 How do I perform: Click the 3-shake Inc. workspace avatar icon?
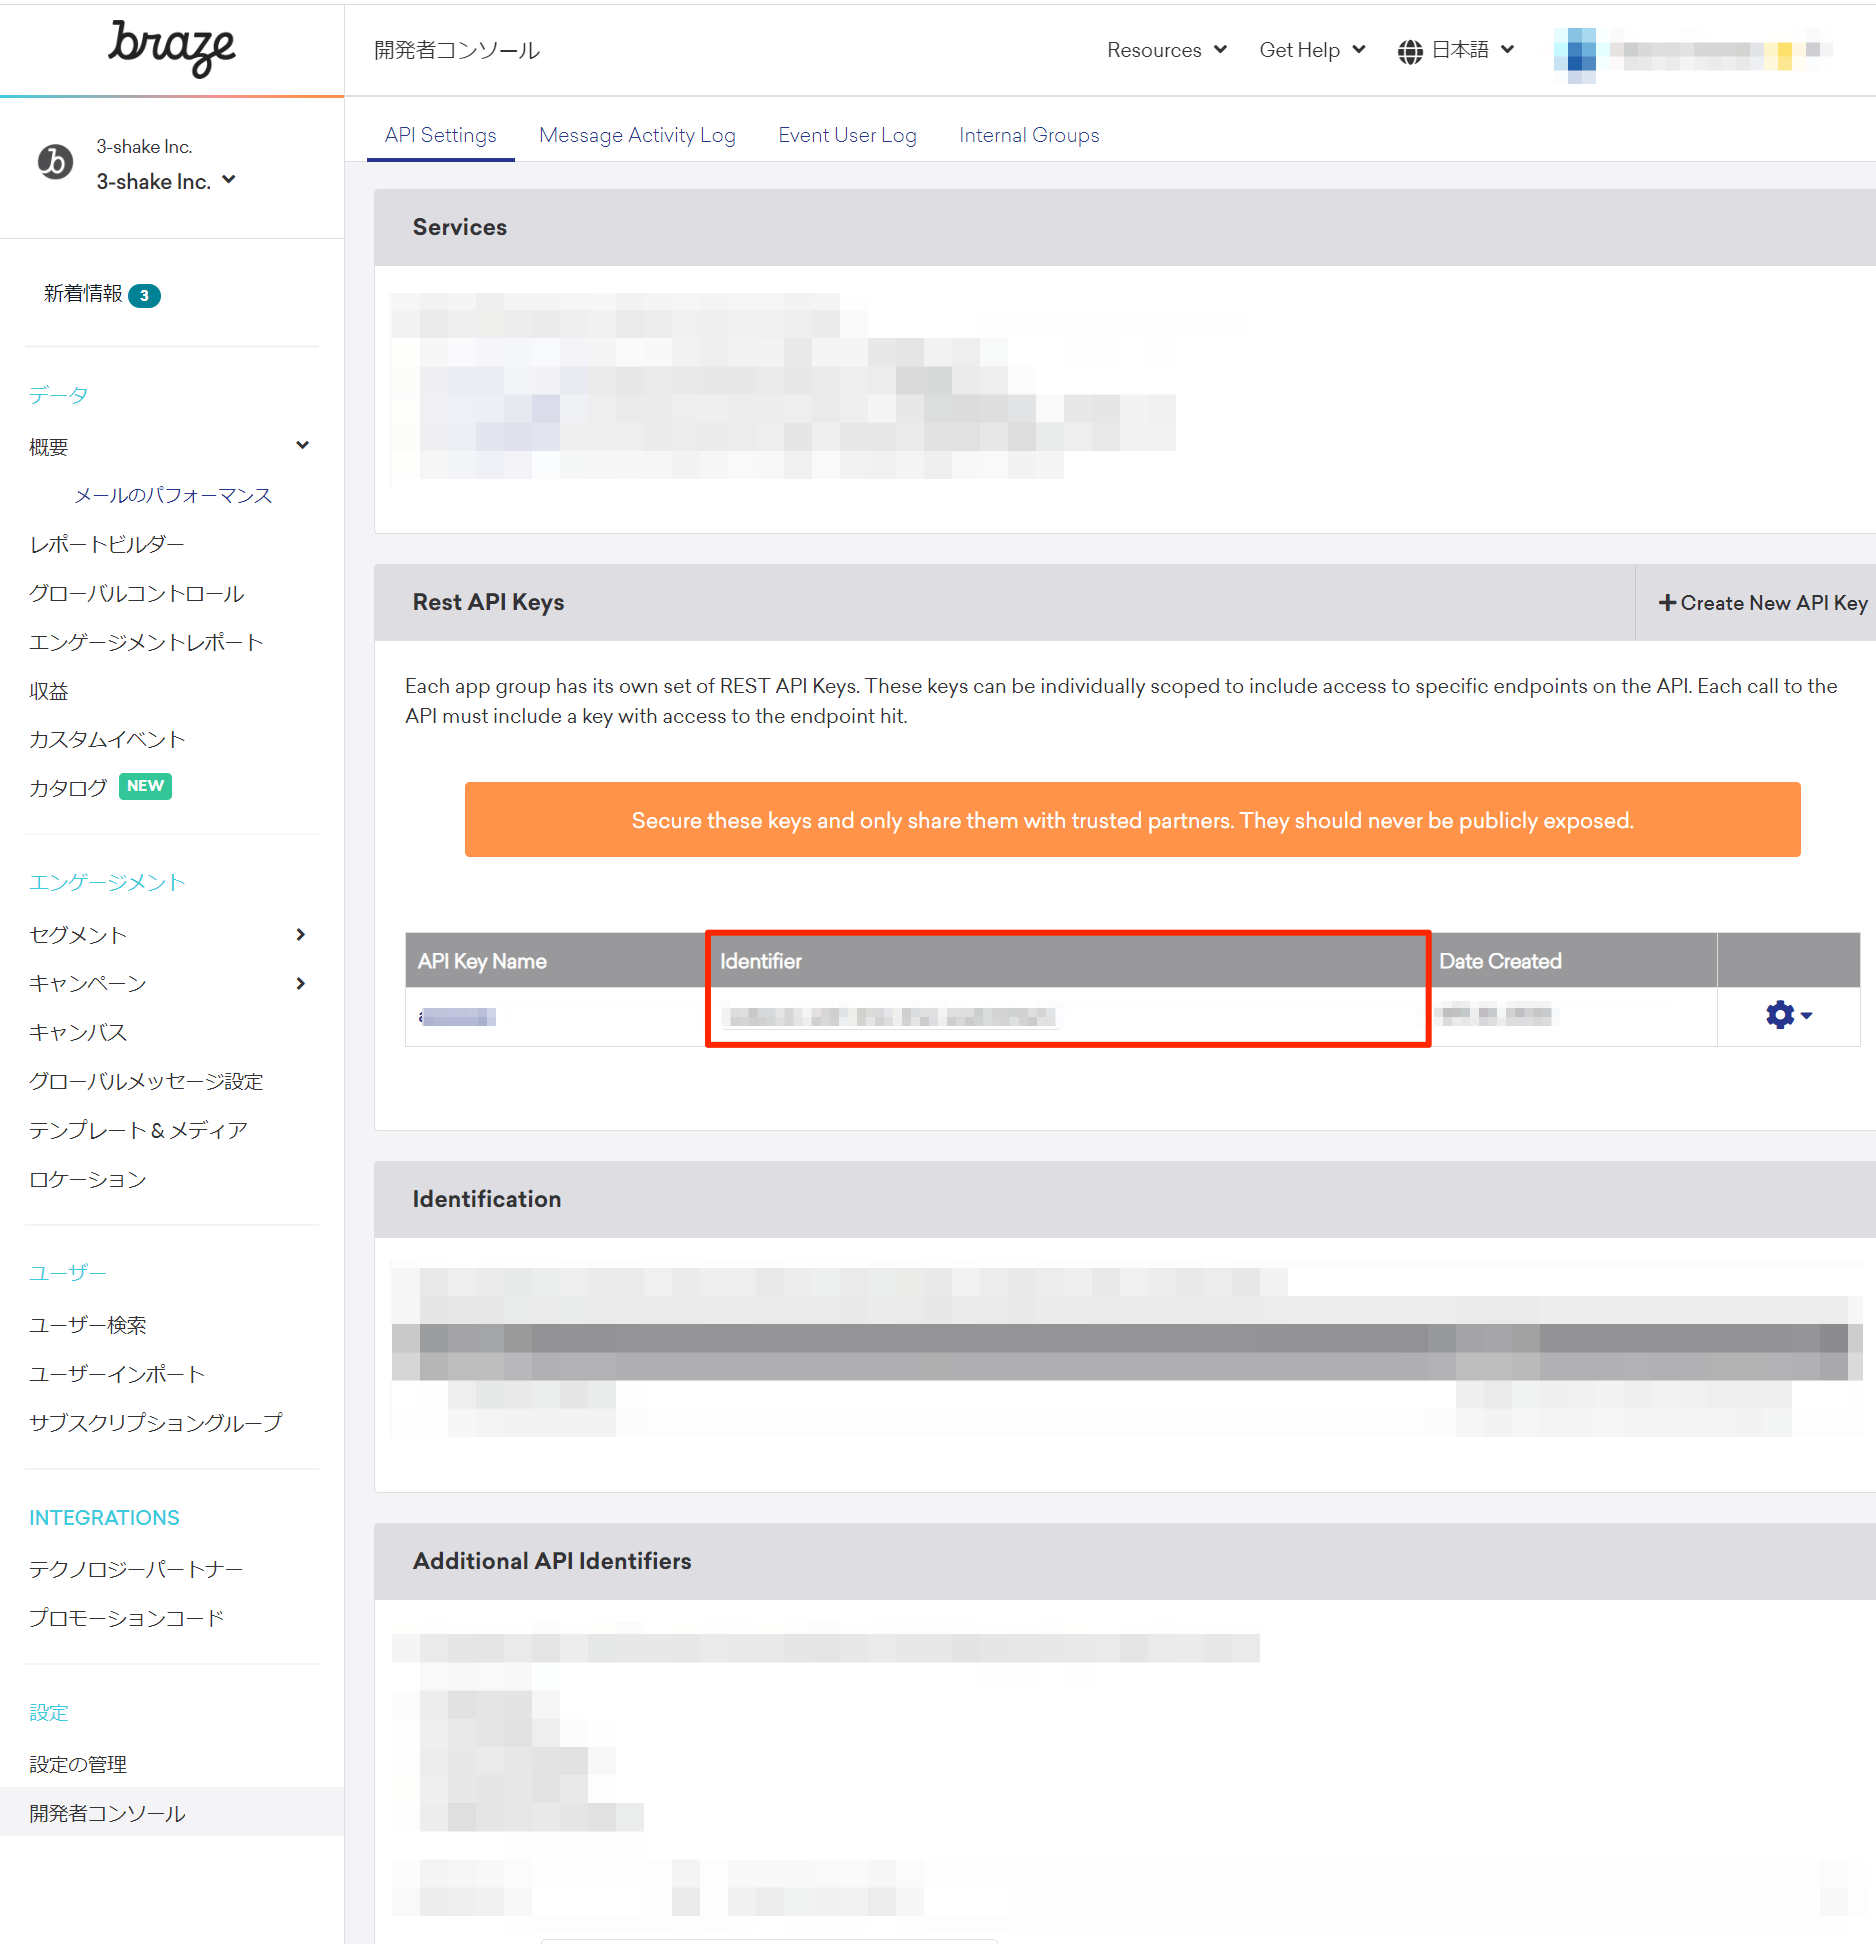click(56, 162)
